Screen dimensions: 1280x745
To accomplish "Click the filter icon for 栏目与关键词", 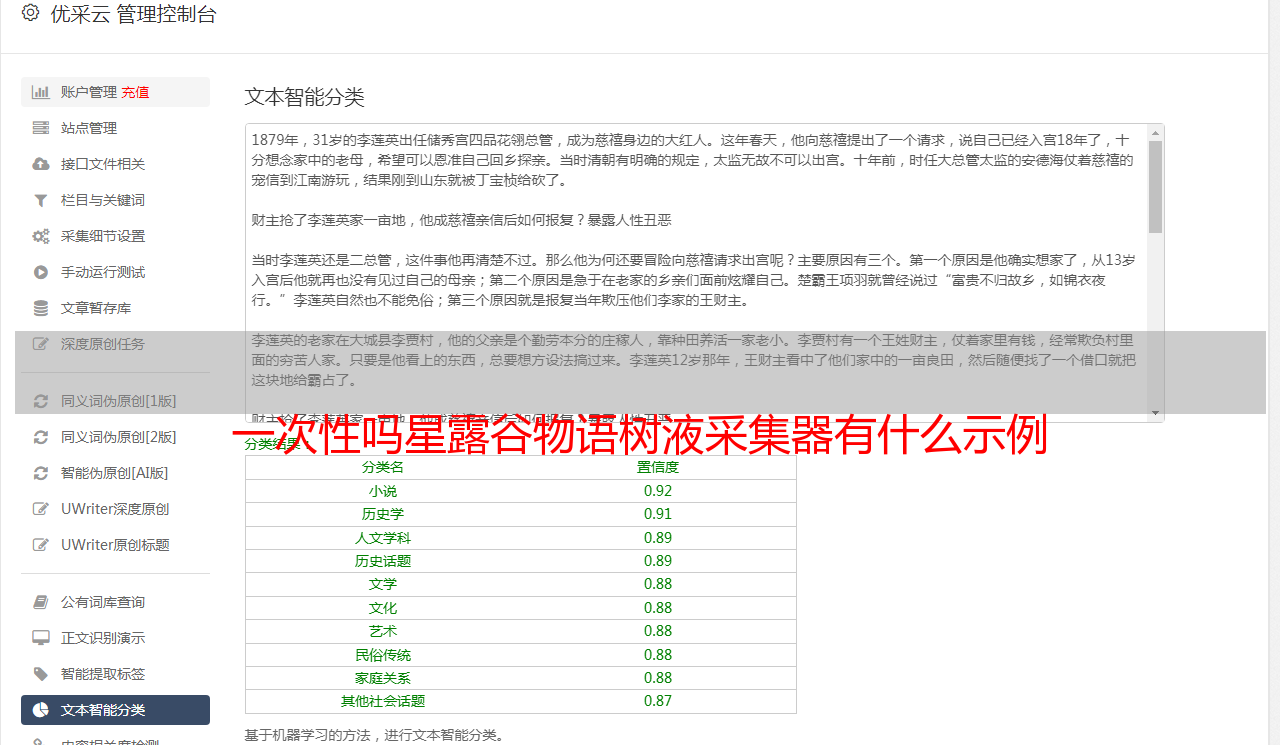I will (x=41, y=200).
